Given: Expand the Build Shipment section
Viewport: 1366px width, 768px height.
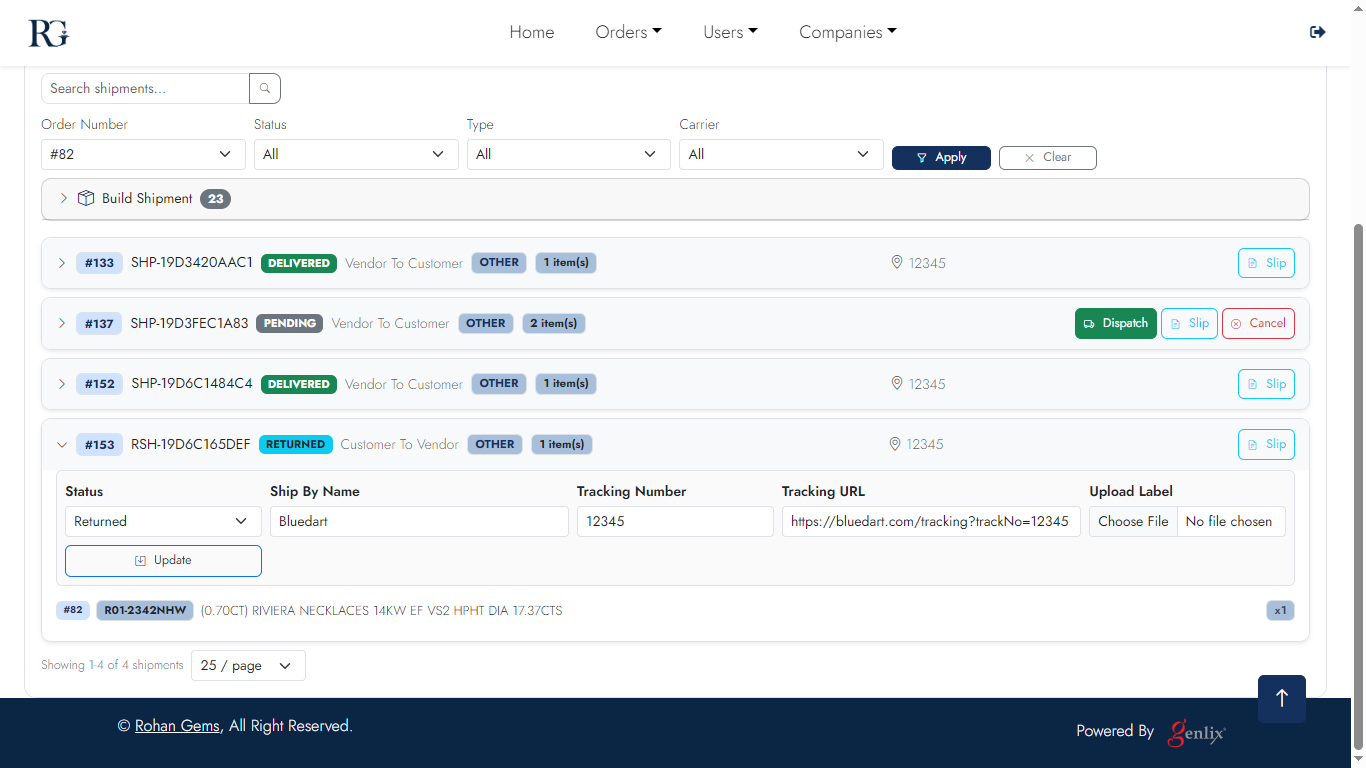Looking at the screenshot, I should (64, 198).
